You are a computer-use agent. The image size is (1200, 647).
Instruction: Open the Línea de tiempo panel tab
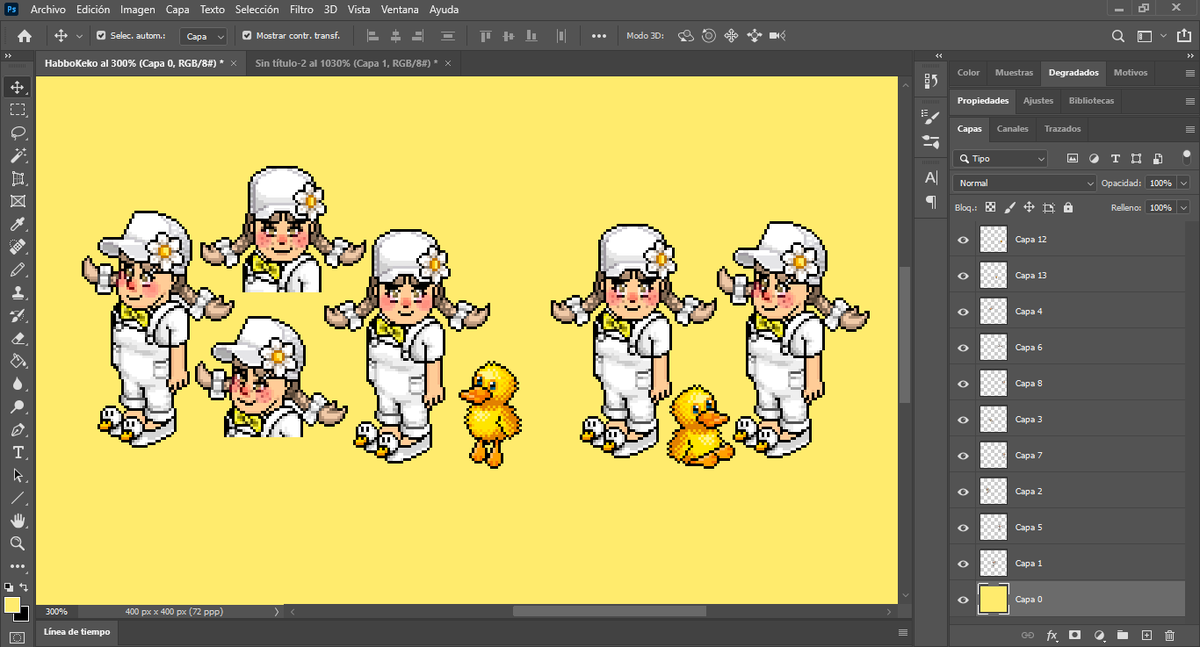(77, 632)
